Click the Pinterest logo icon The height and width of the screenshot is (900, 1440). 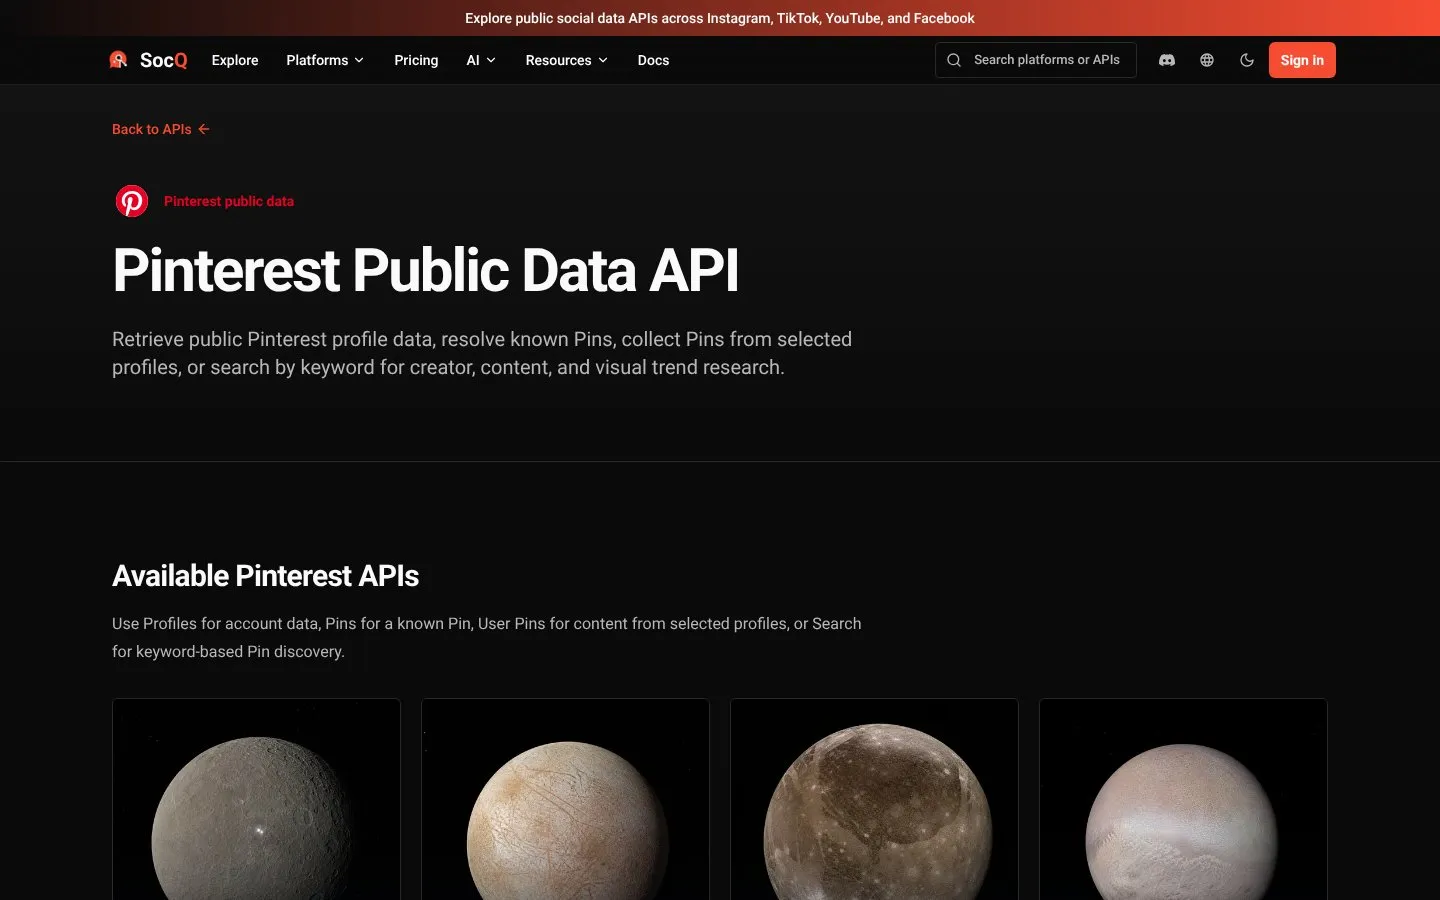tap(132, 201)
